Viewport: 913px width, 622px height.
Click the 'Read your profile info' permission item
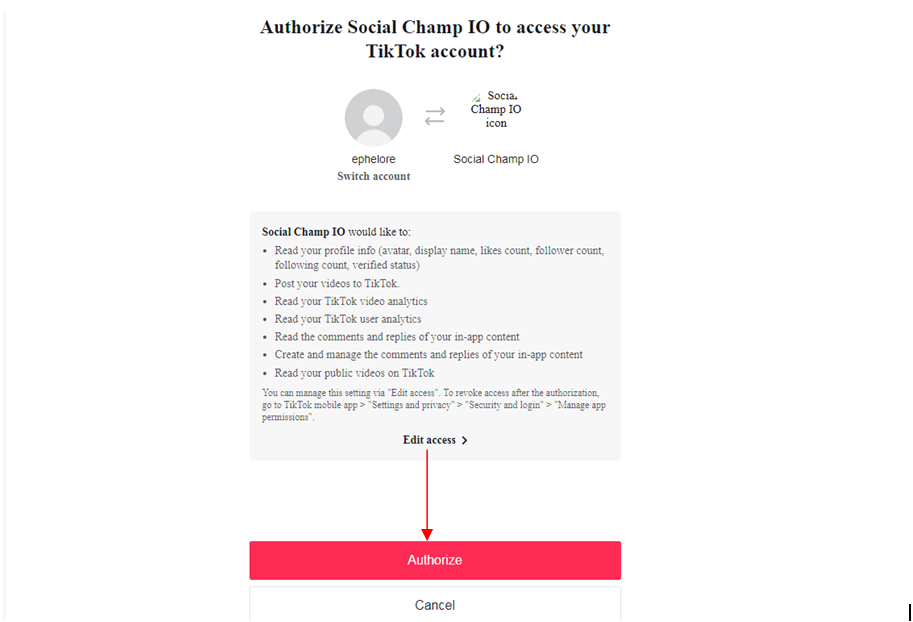pyautogui.click(x=439, y=257)
